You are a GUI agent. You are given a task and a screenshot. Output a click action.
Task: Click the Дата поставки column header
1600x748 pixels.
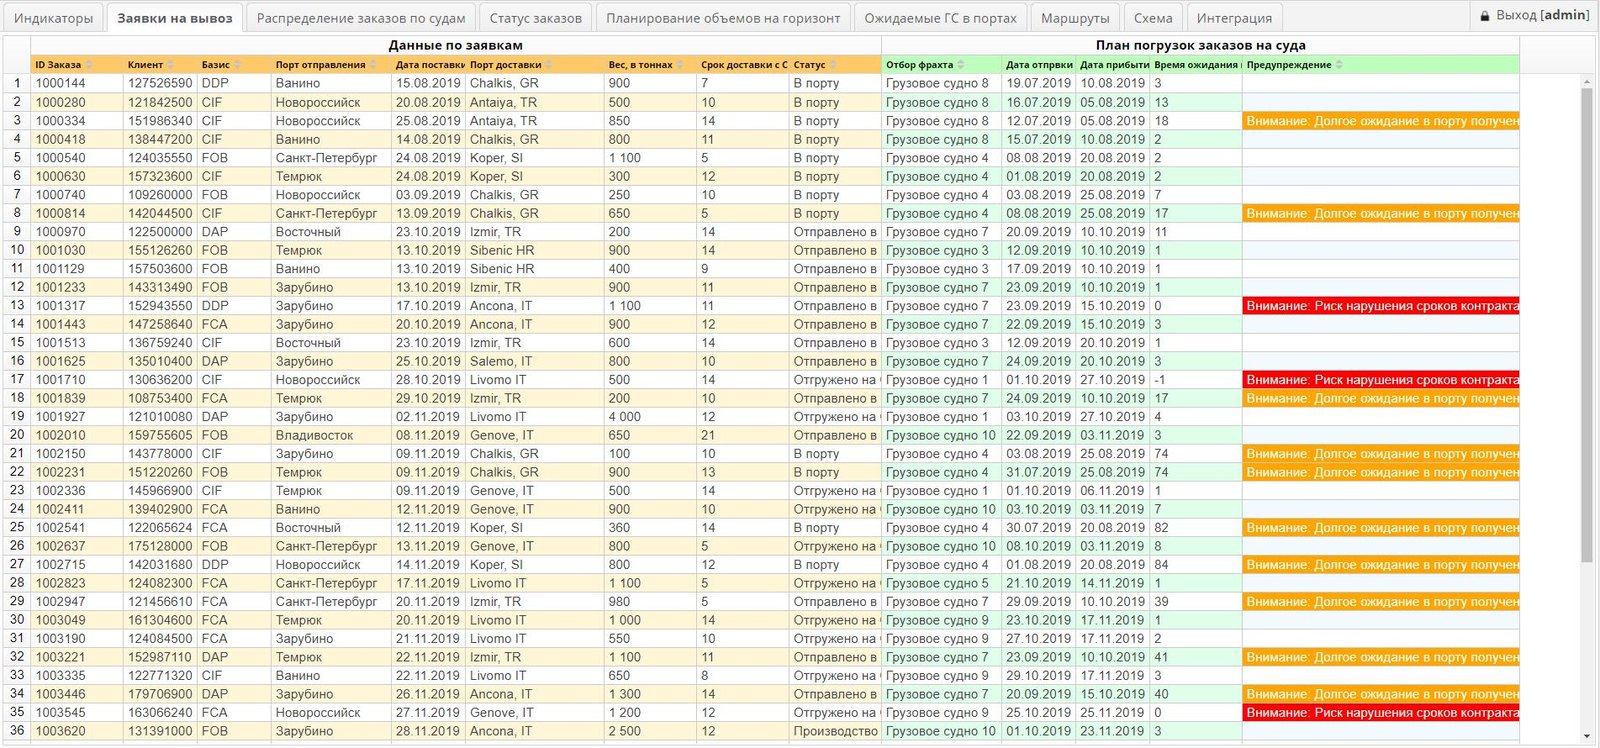428,65
